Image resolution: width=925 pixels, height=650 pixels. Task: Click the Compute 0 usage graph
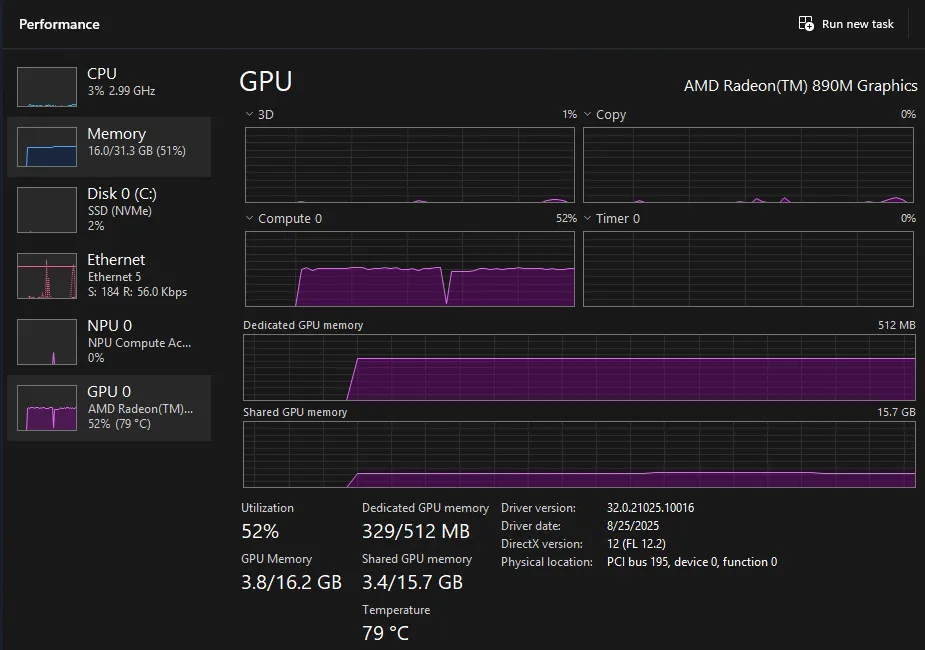[x=410, y=269]
